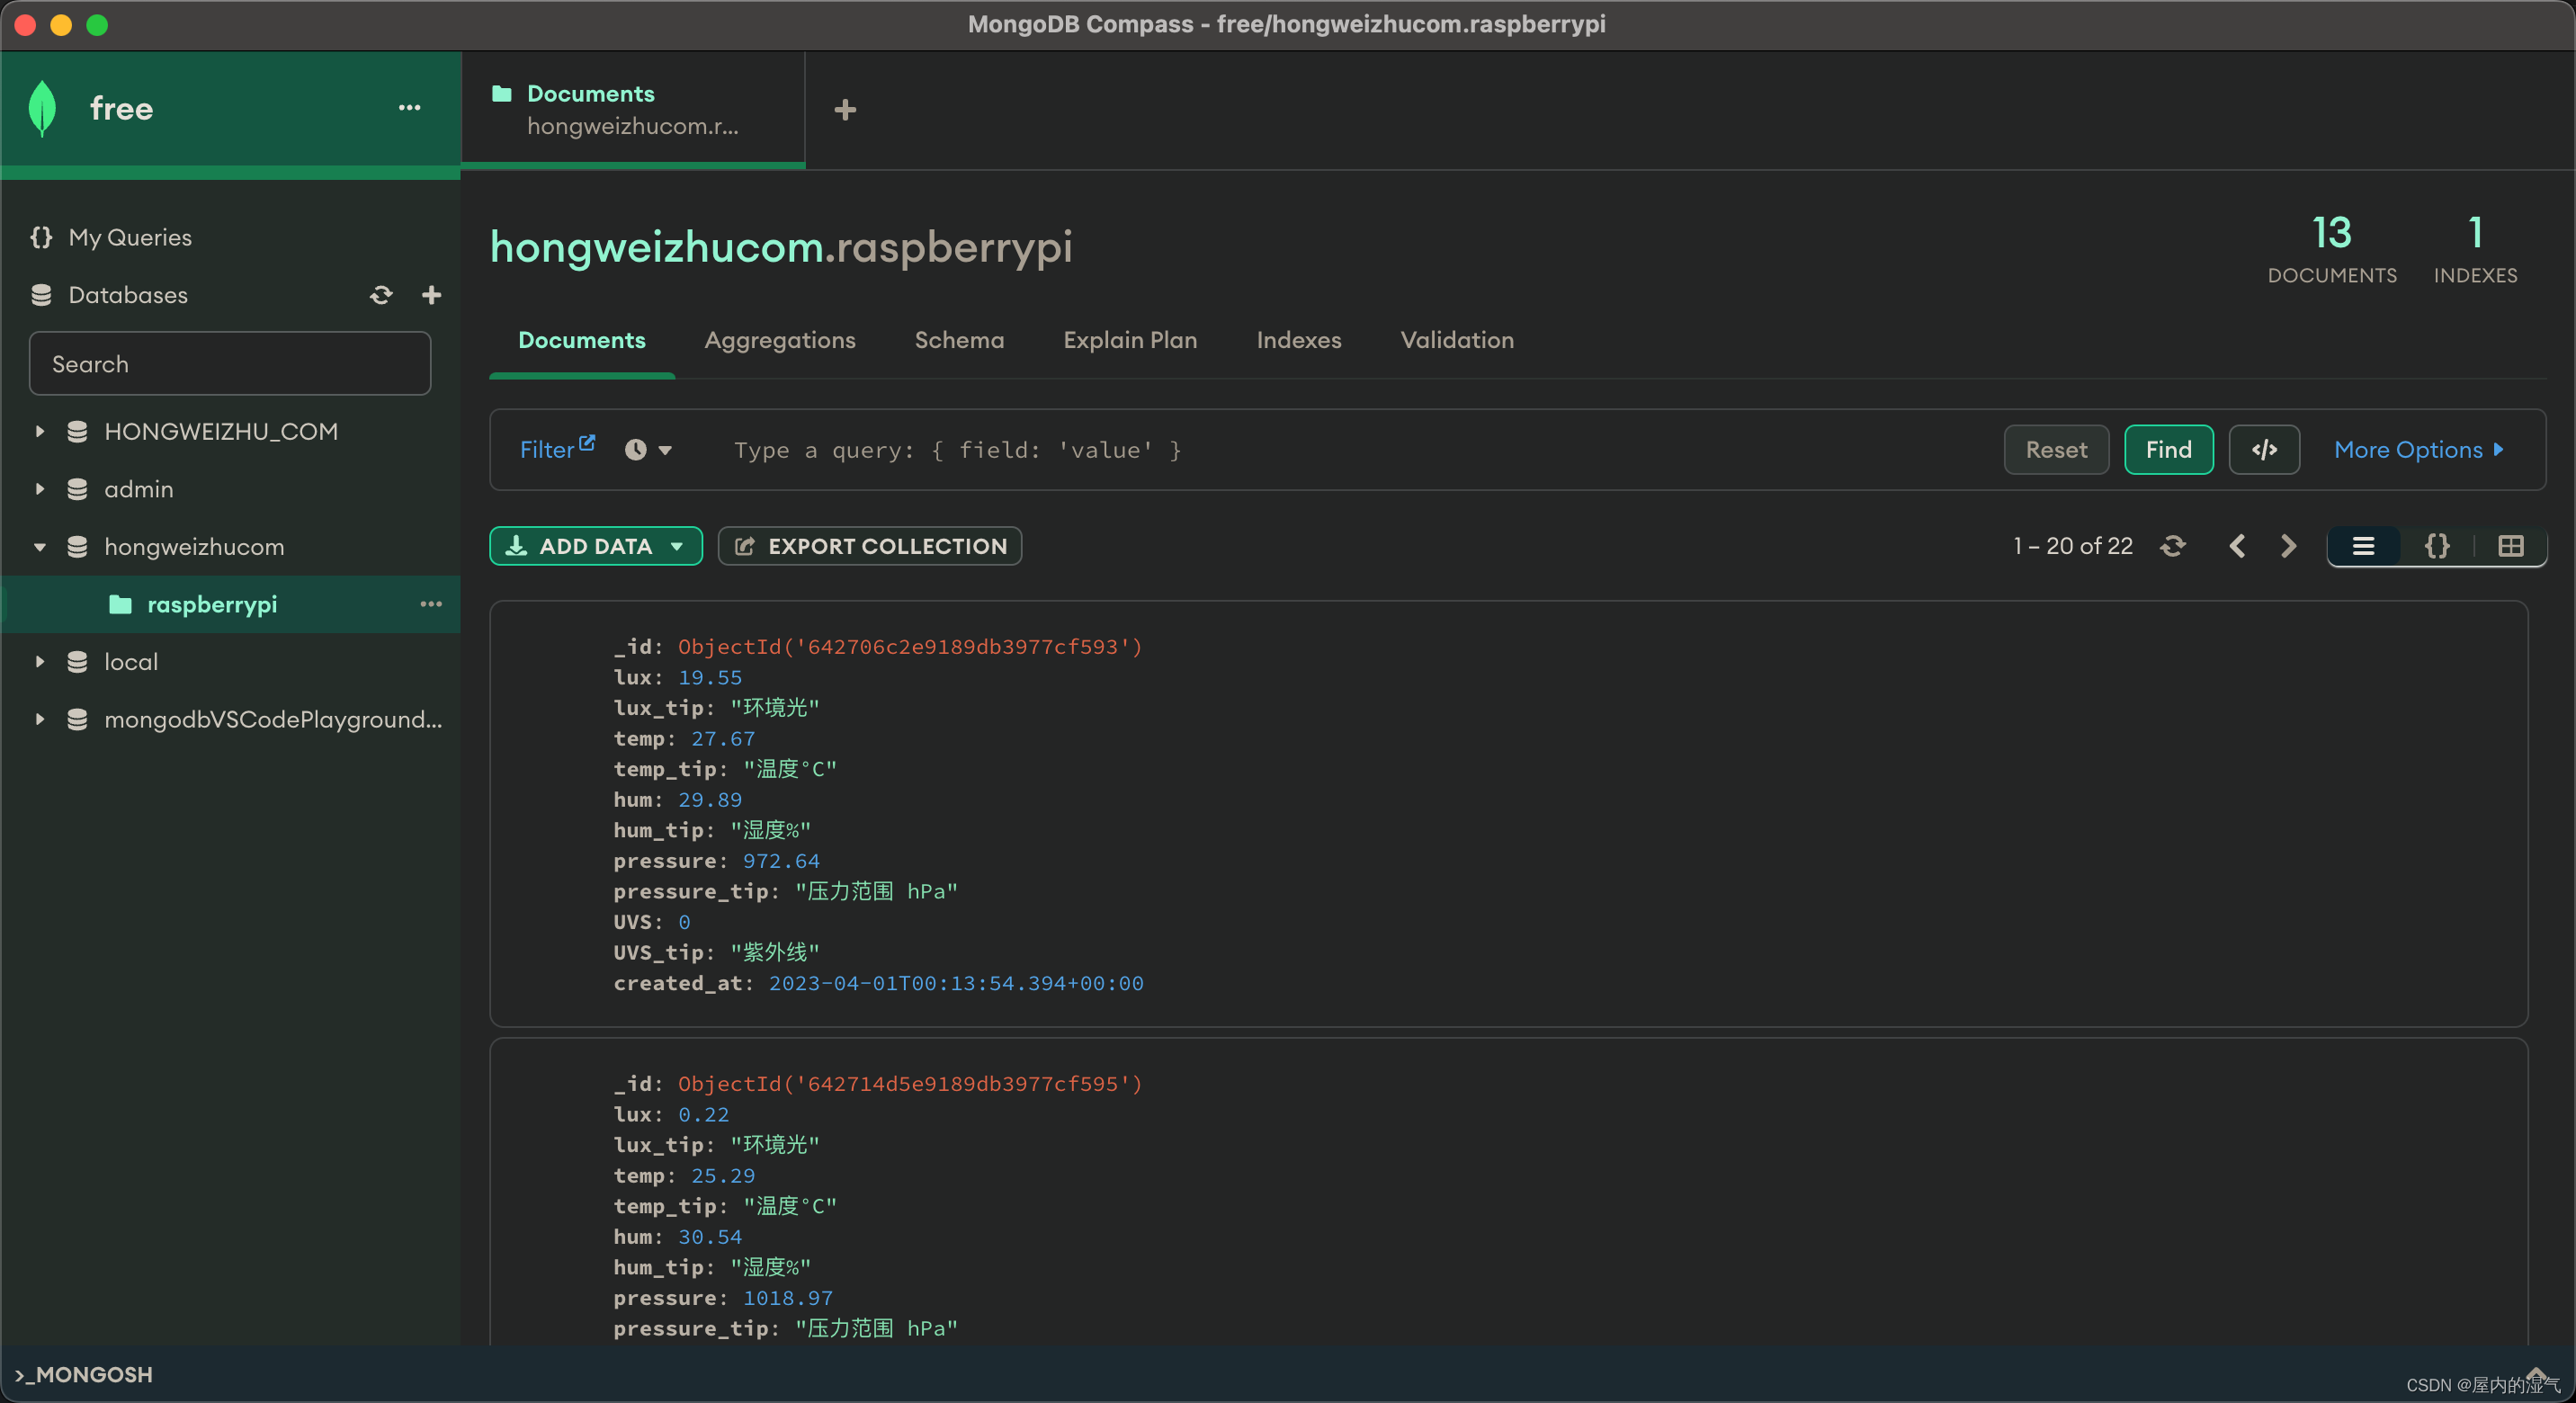Collapse the hongweizhucom database tree

[x=40, y=547]
